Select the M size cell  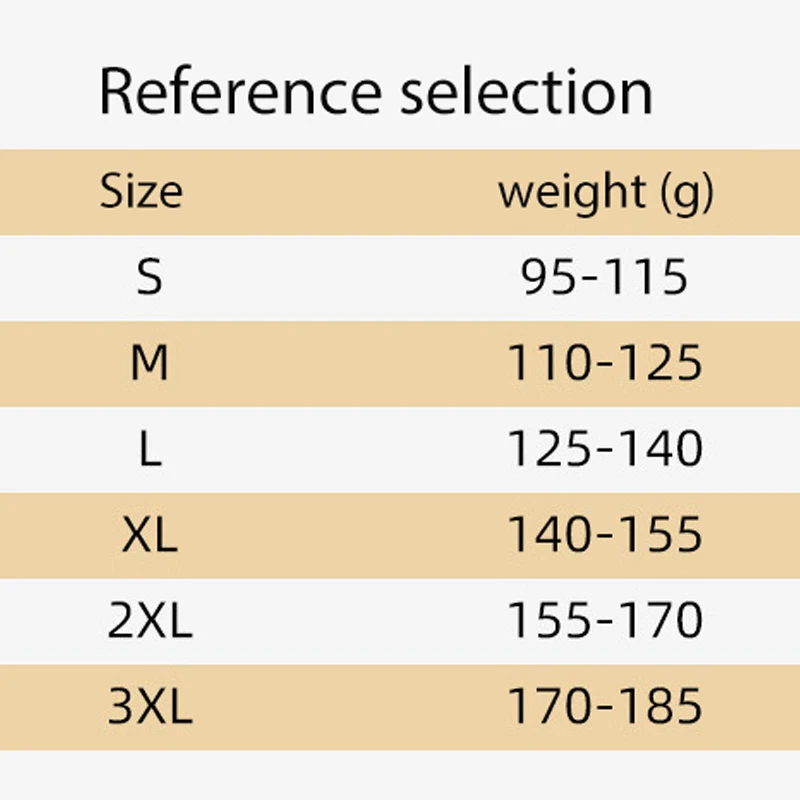click(149, 364)
